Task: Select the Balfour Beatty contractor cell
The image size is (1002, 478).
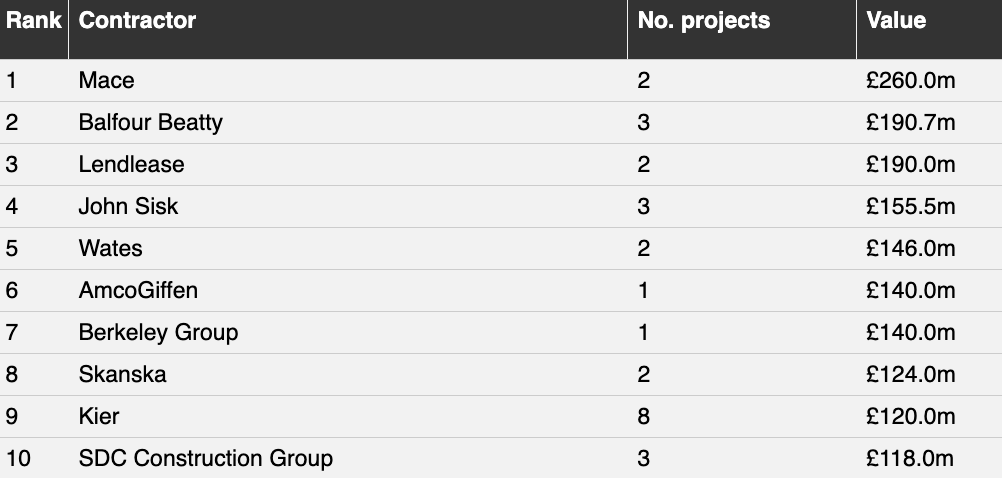Action: (150, 123)
